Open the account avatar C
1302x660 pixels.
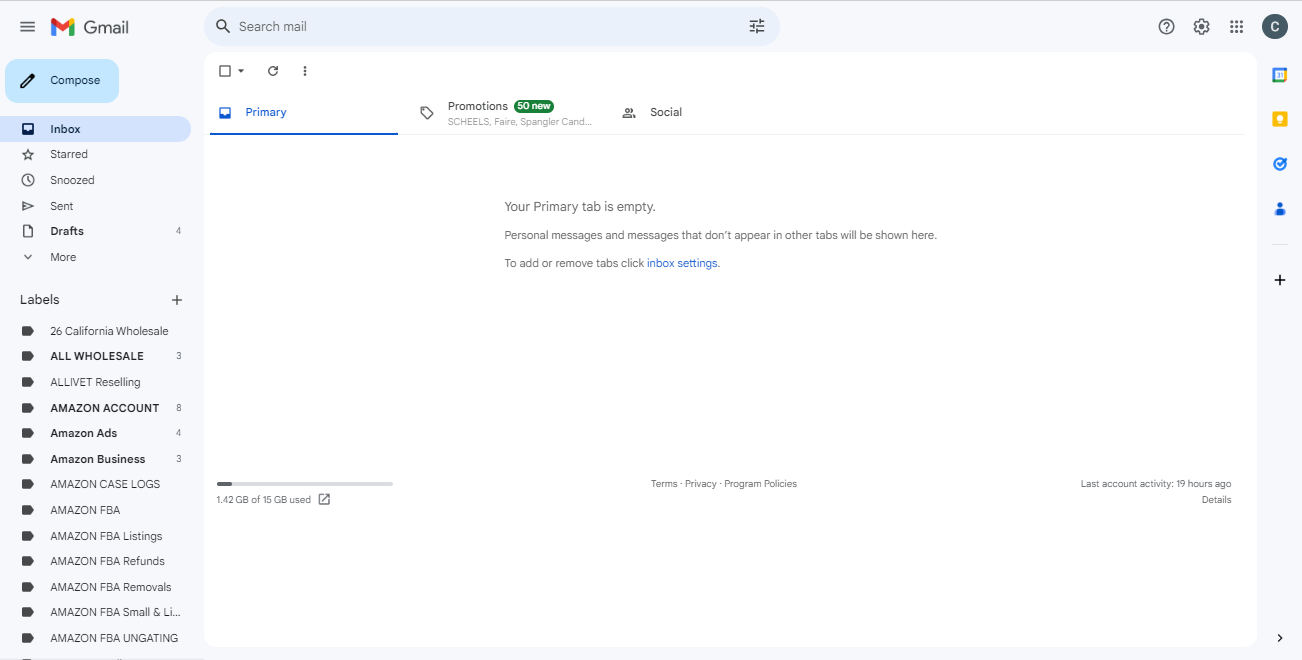tap(1274, 27)
